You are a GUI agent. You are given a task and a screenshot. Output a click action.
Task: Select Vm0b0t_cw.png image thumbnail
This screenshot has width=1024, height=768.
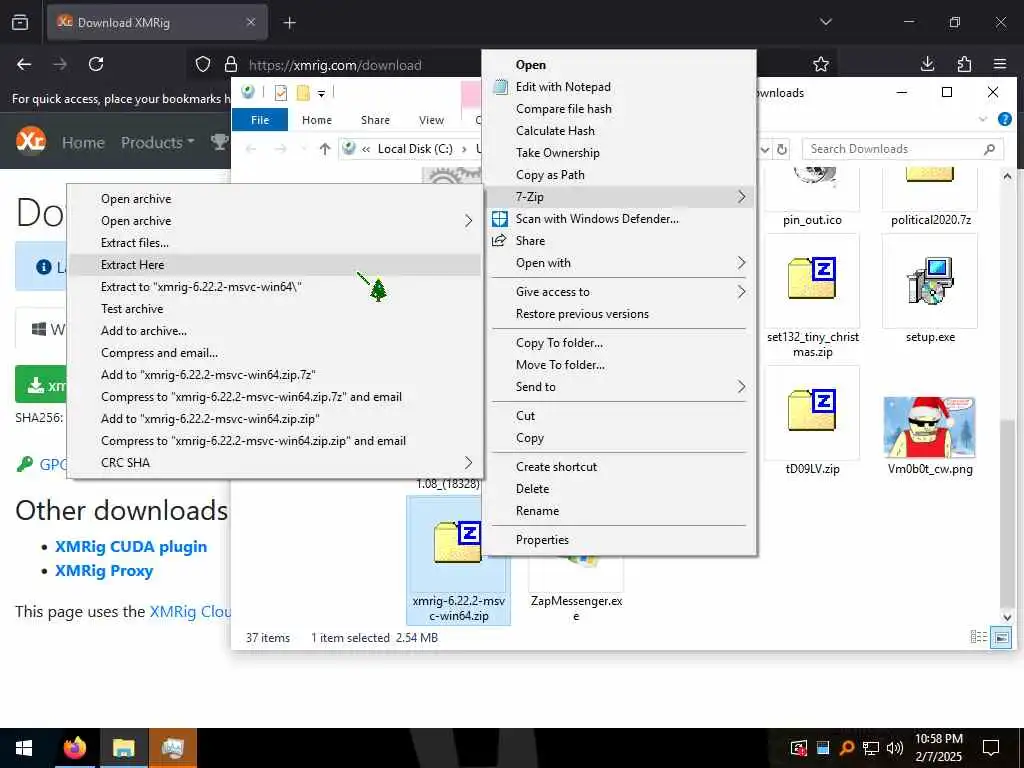click(x=929, y=427)
